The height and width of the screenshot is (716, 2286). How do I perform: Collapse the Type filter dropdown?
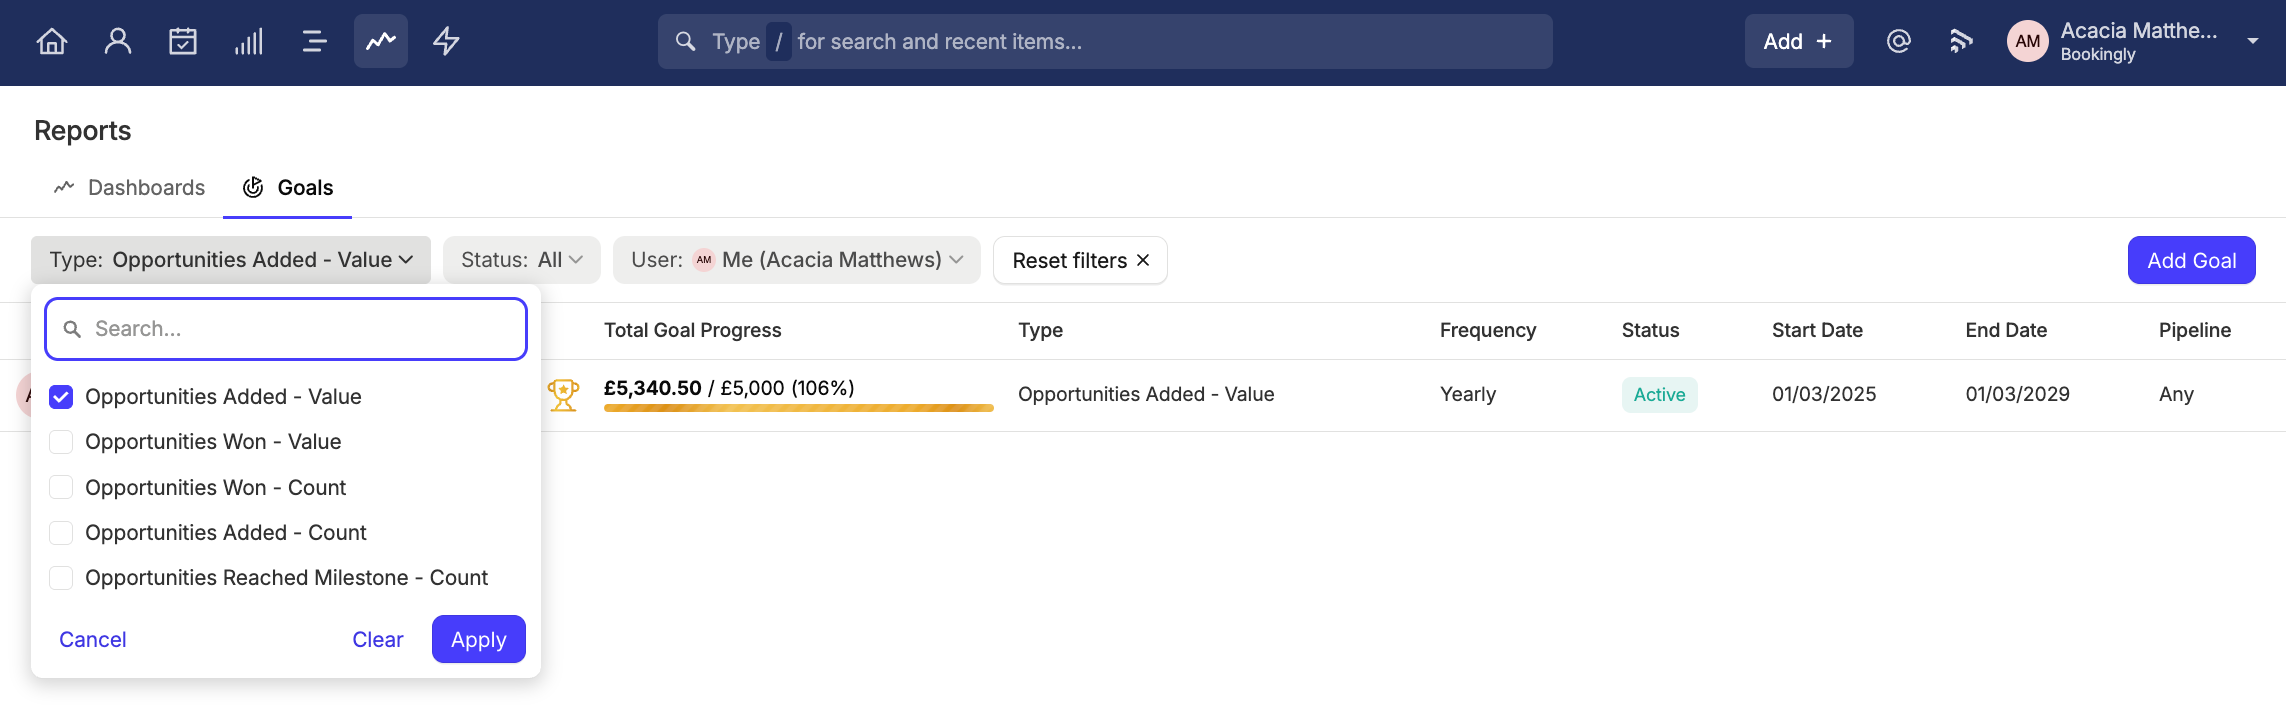tap(231, 260)
